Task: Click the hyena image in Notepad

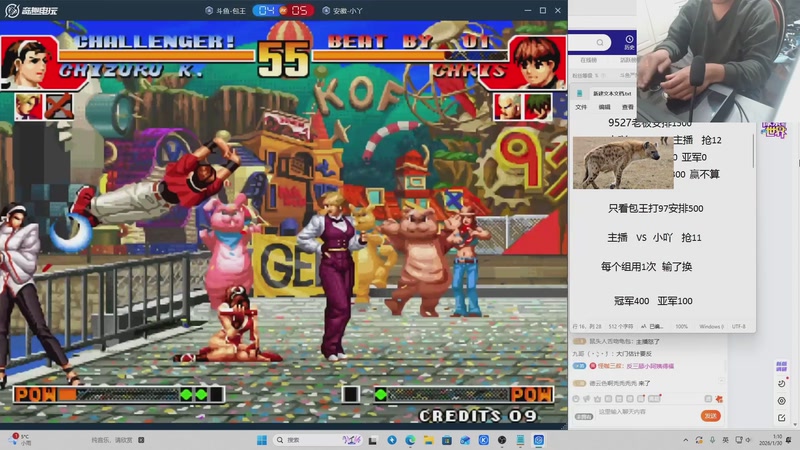Action: point(623,162)
